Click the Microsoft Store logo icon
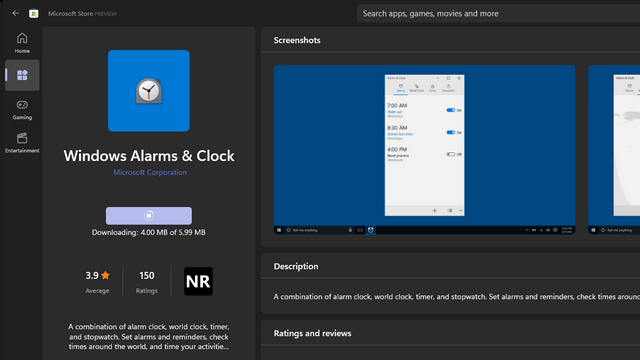 point(34,13)
